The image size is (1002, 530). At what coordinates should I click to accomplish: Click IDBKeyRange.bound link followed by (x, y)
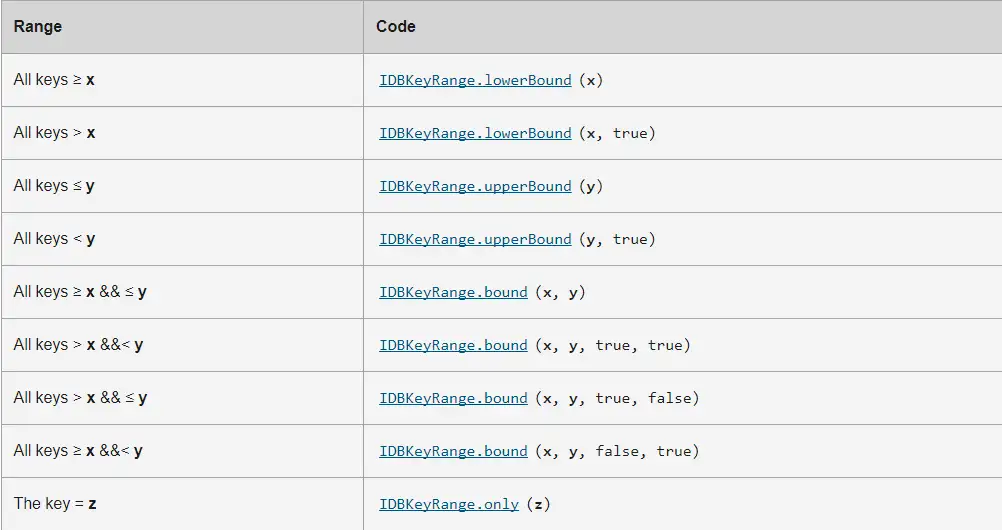(453, 293)
